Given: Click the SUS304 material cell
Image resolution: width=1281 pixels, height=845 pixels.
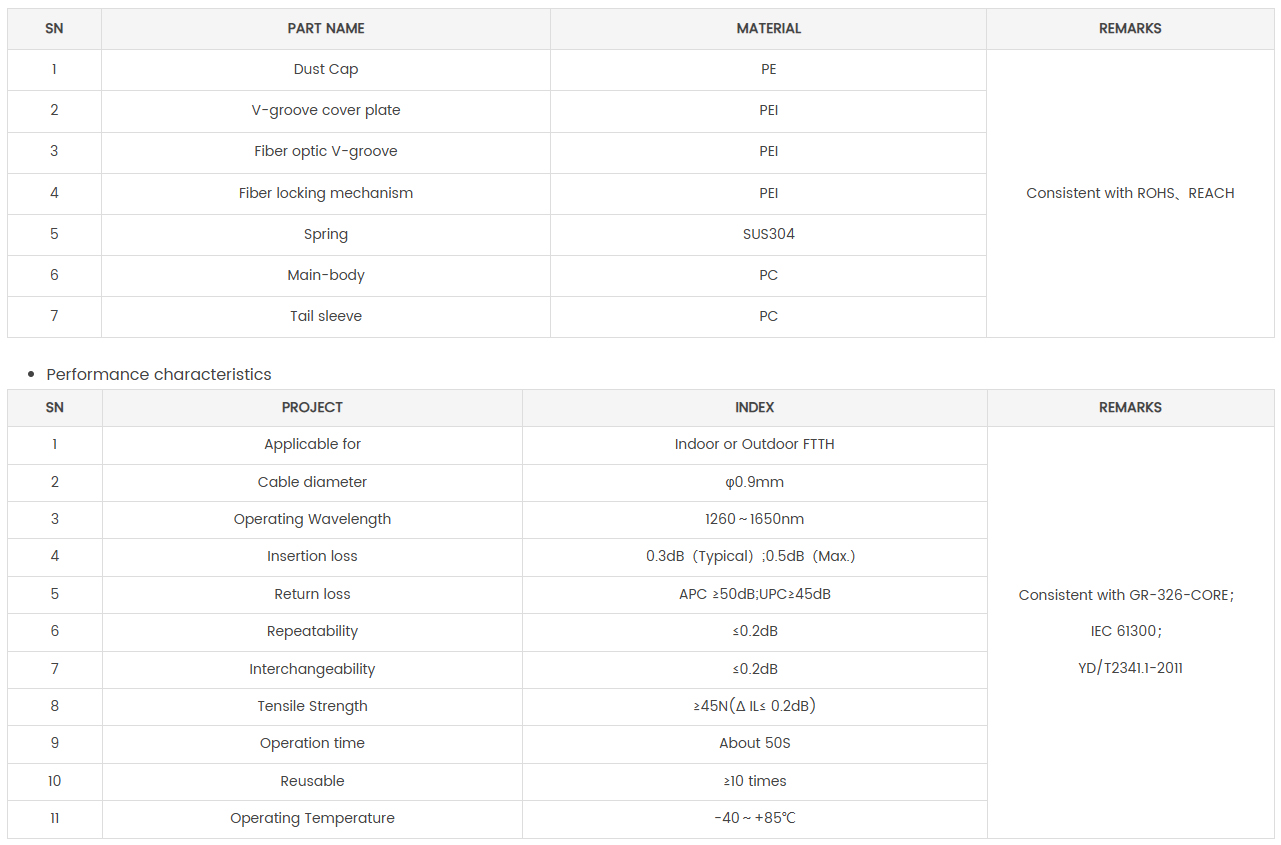Looking at the screenshot, I should (x=768, y=234).
